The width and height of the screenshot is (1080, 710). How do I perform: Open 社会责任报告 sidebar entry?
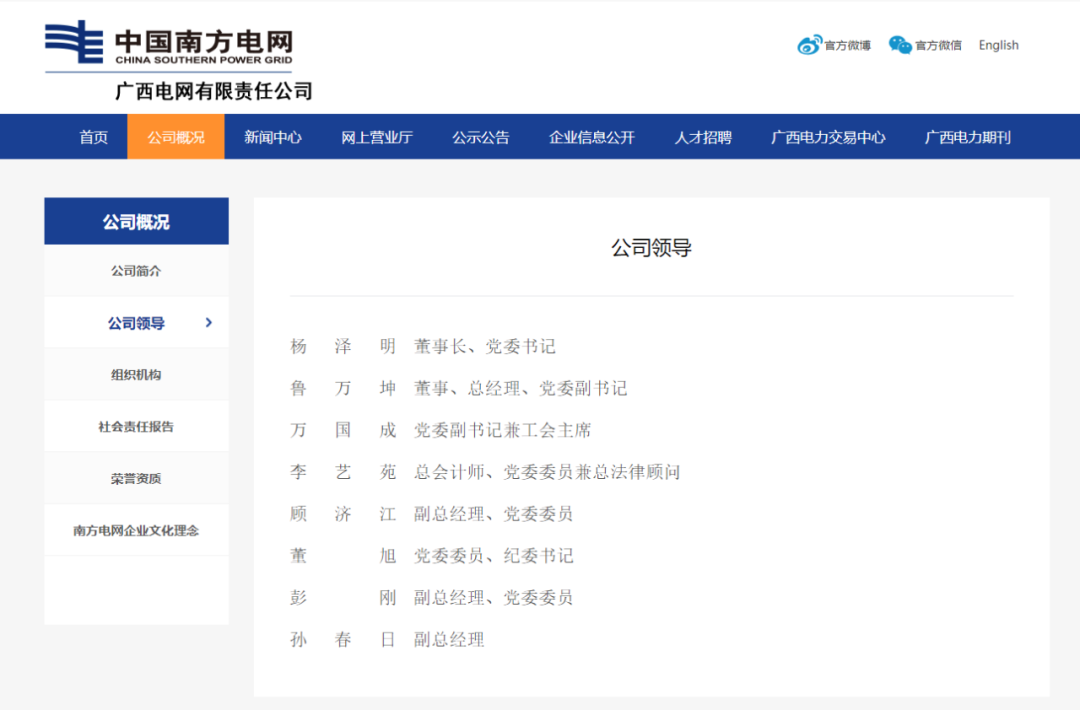pyautogui.click(x=136, y=427)
